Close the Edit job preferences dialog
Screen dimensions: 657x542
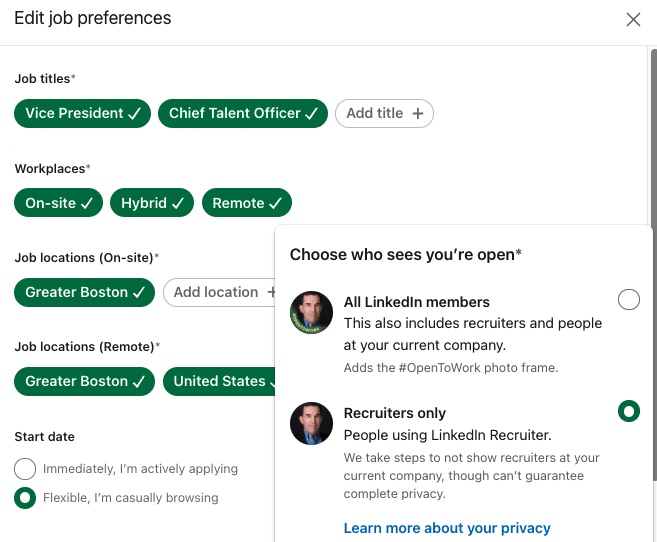pyautogui.click(x=633, y=19)
